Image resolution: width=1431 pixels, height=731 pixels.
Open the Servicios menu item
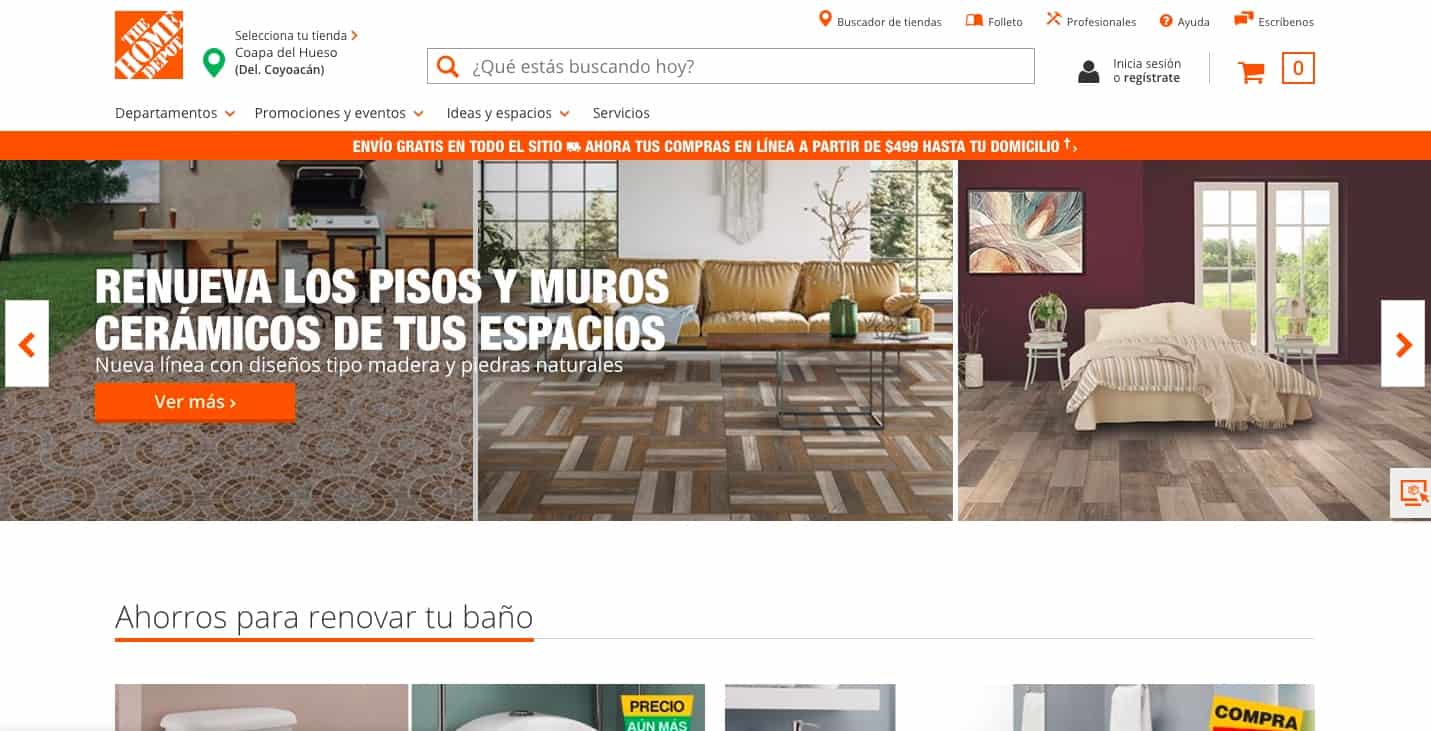[621, 113]
